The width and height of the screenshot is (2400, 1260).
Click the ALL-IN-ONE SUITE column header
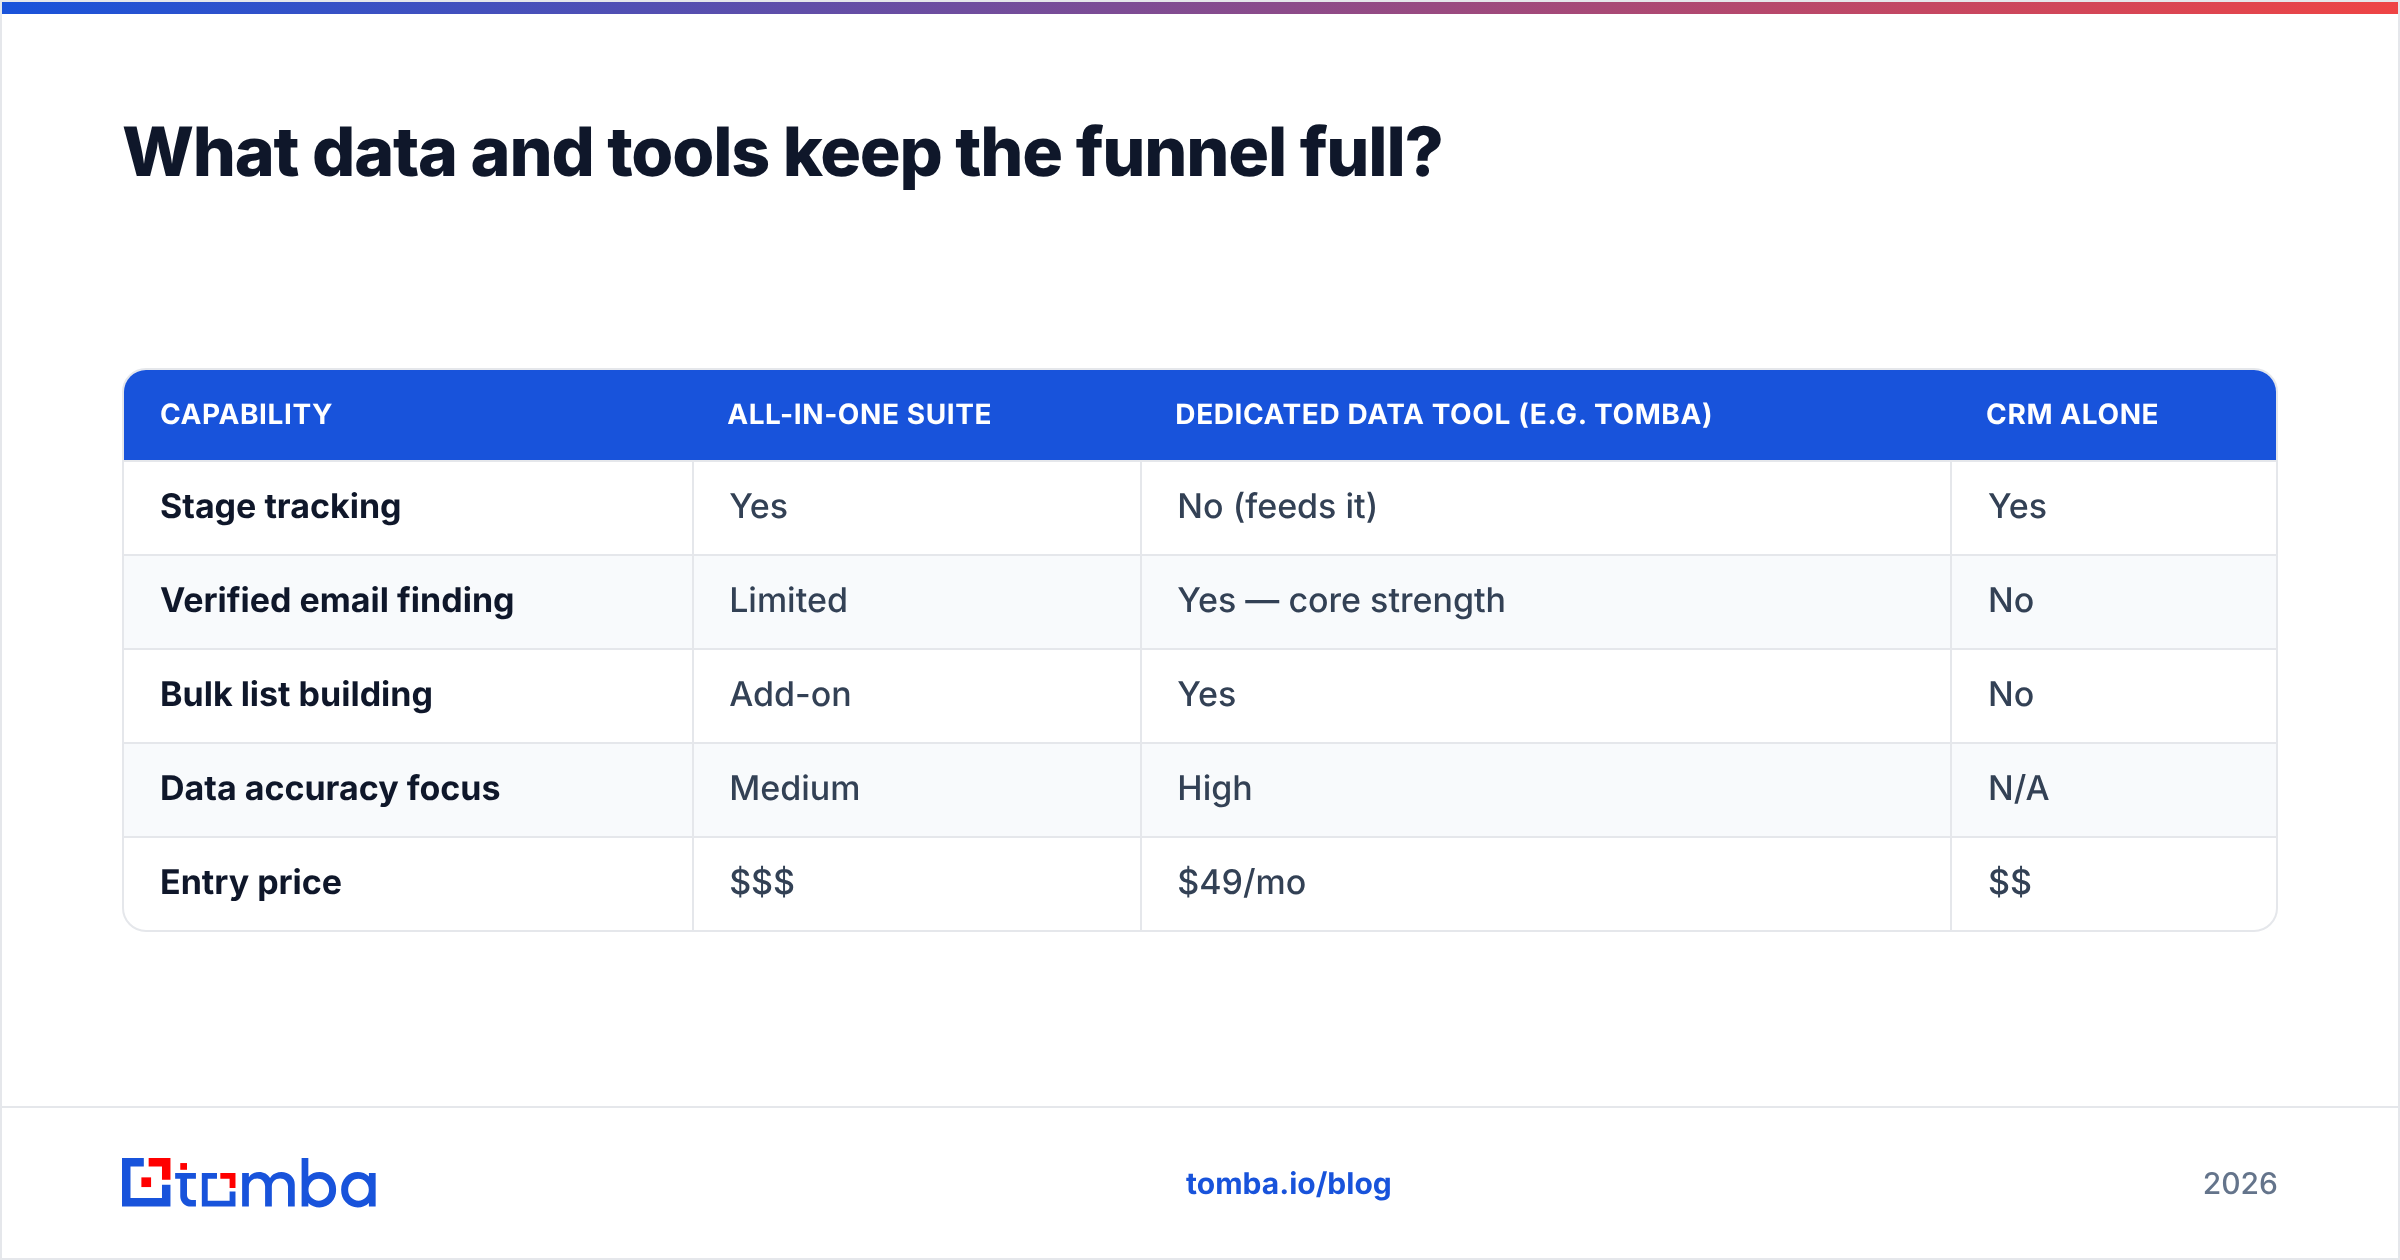coord(859,414)
